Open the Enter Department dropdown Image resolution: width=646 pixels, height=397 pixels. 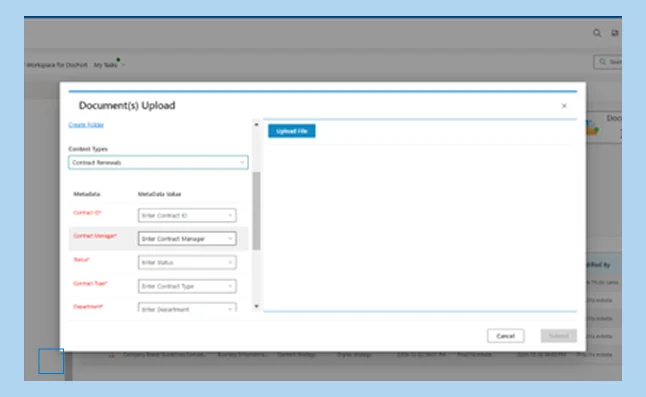tap(187, 308)
